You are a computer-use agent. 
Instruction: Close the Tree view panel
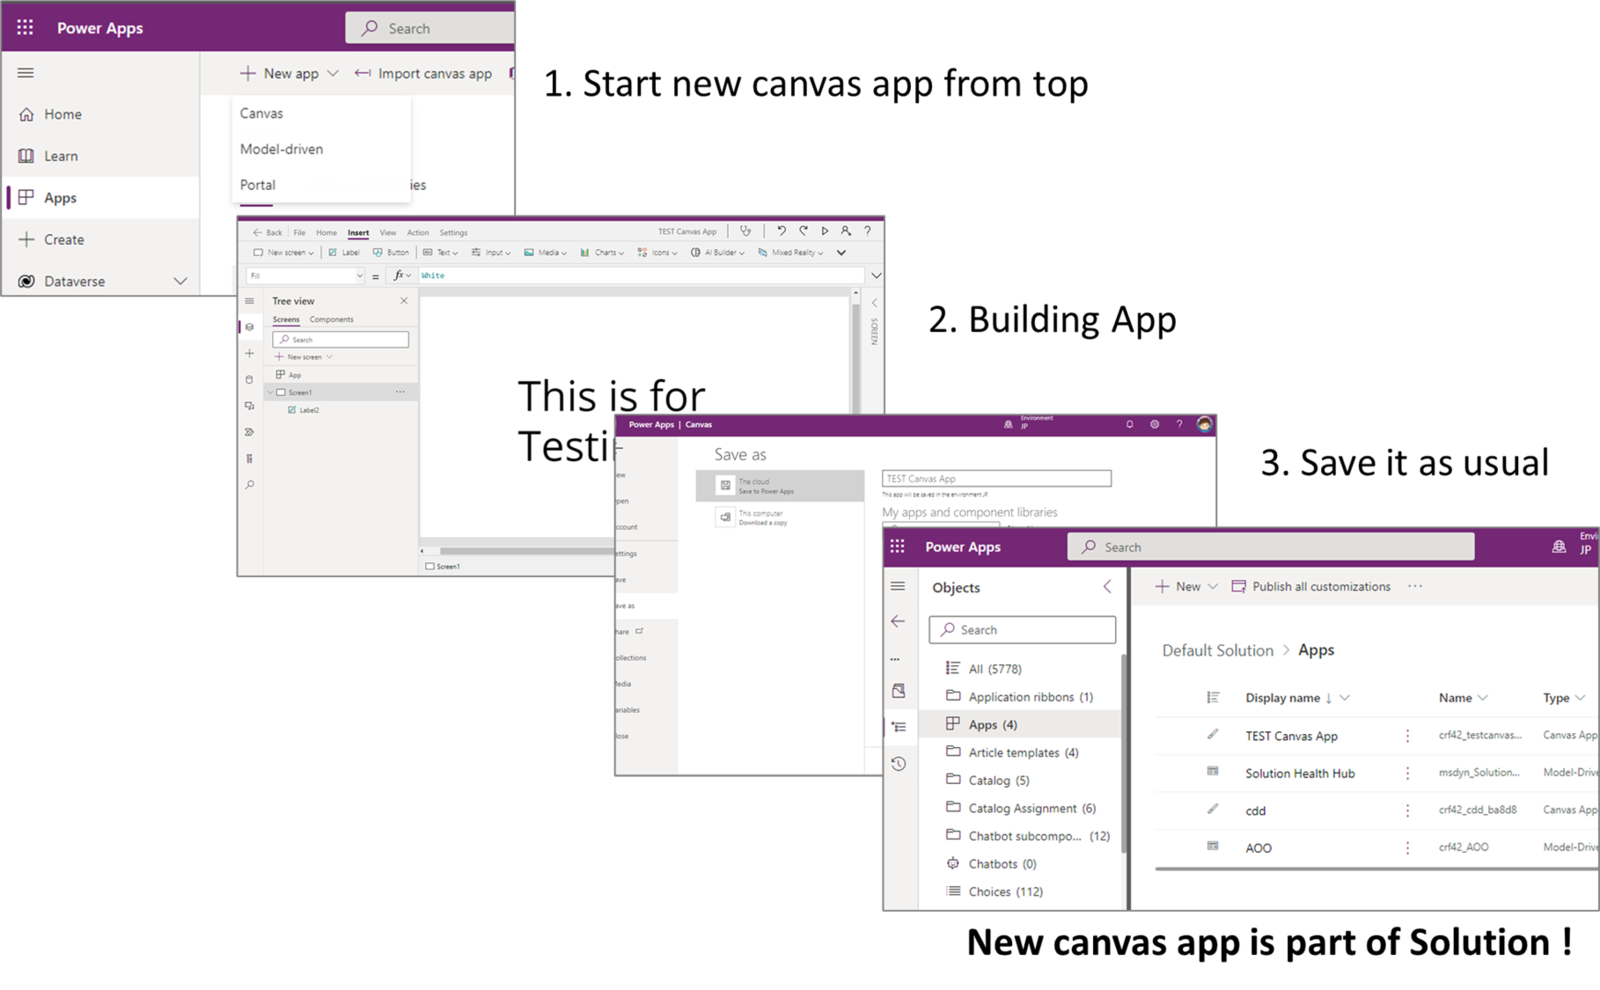(404, 301)
